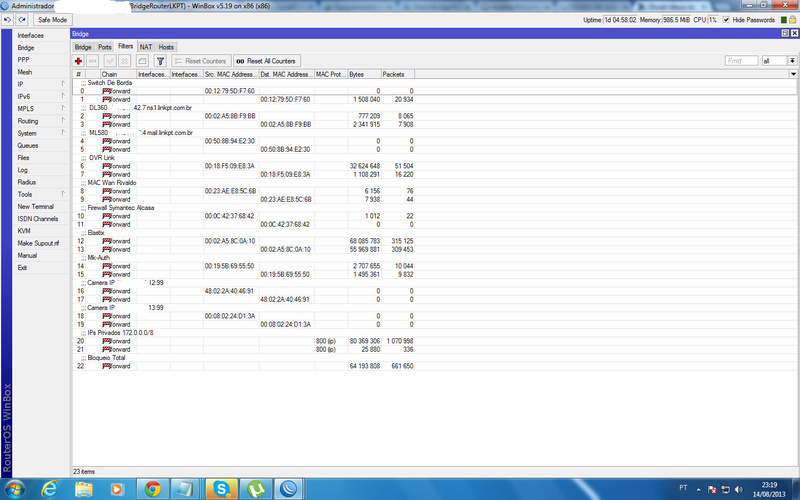The width and height of the screenshot is (800, 500).
Task: Click the remove rule minus button
Action: (93, 61)
